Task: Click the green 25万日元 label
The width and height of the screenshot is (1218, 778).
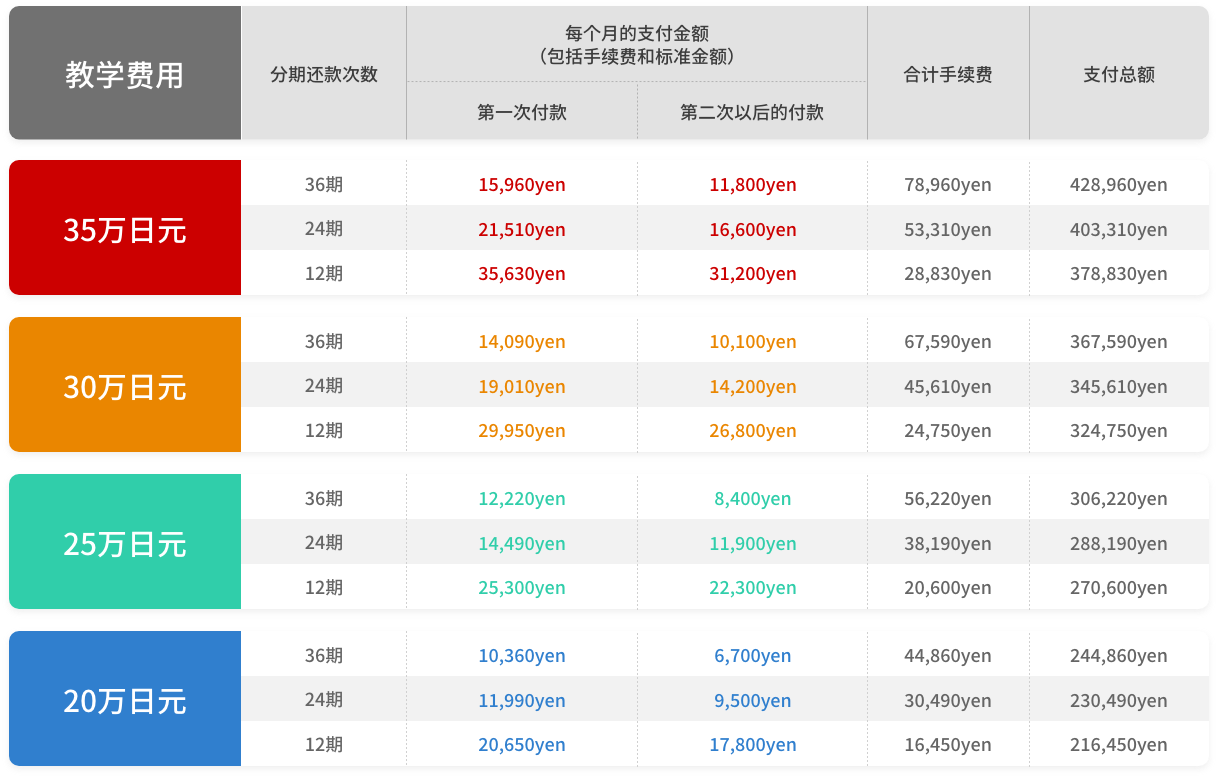Action: pos(125,544)
